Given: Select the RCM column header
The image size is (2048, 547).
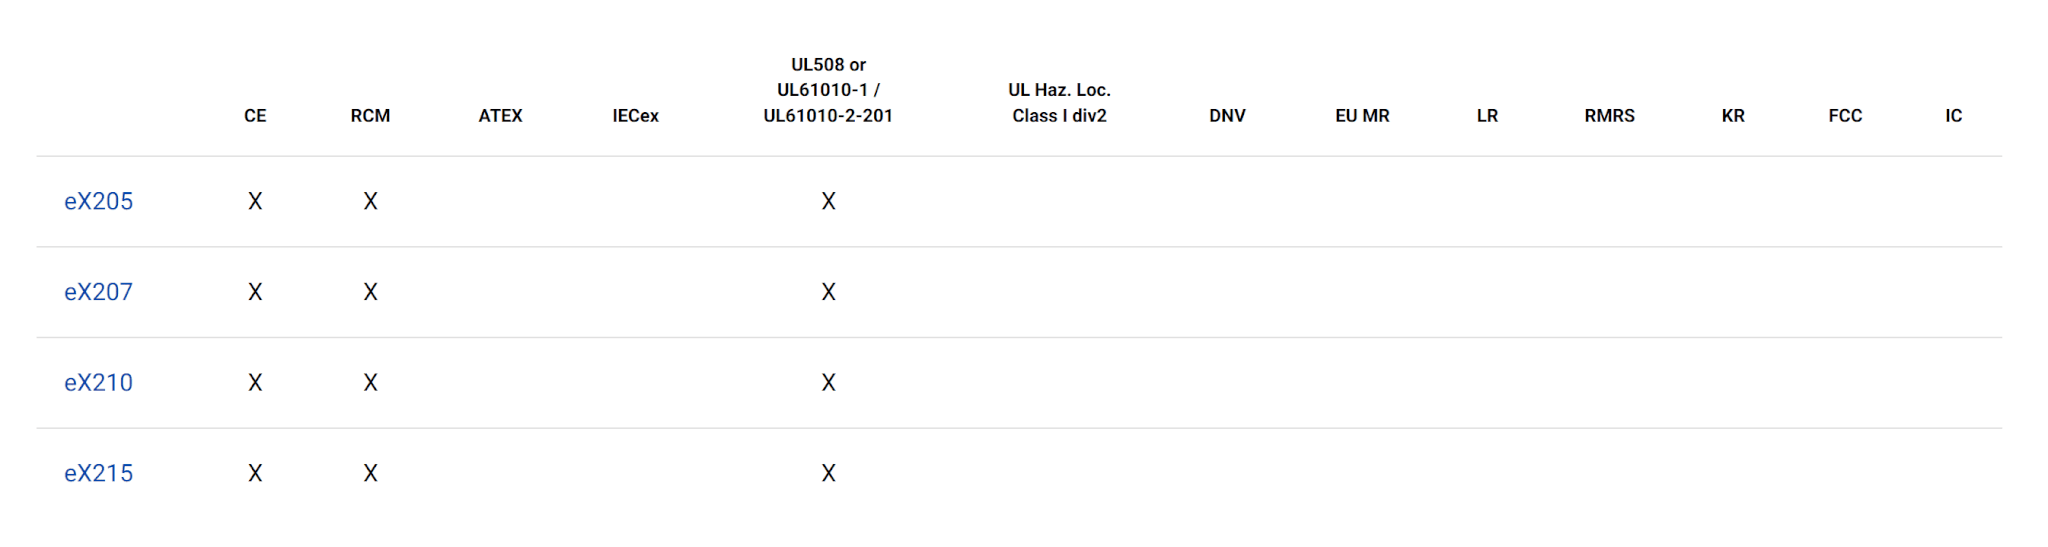Looking at the screenshot, I should click(x=370, y=116).
